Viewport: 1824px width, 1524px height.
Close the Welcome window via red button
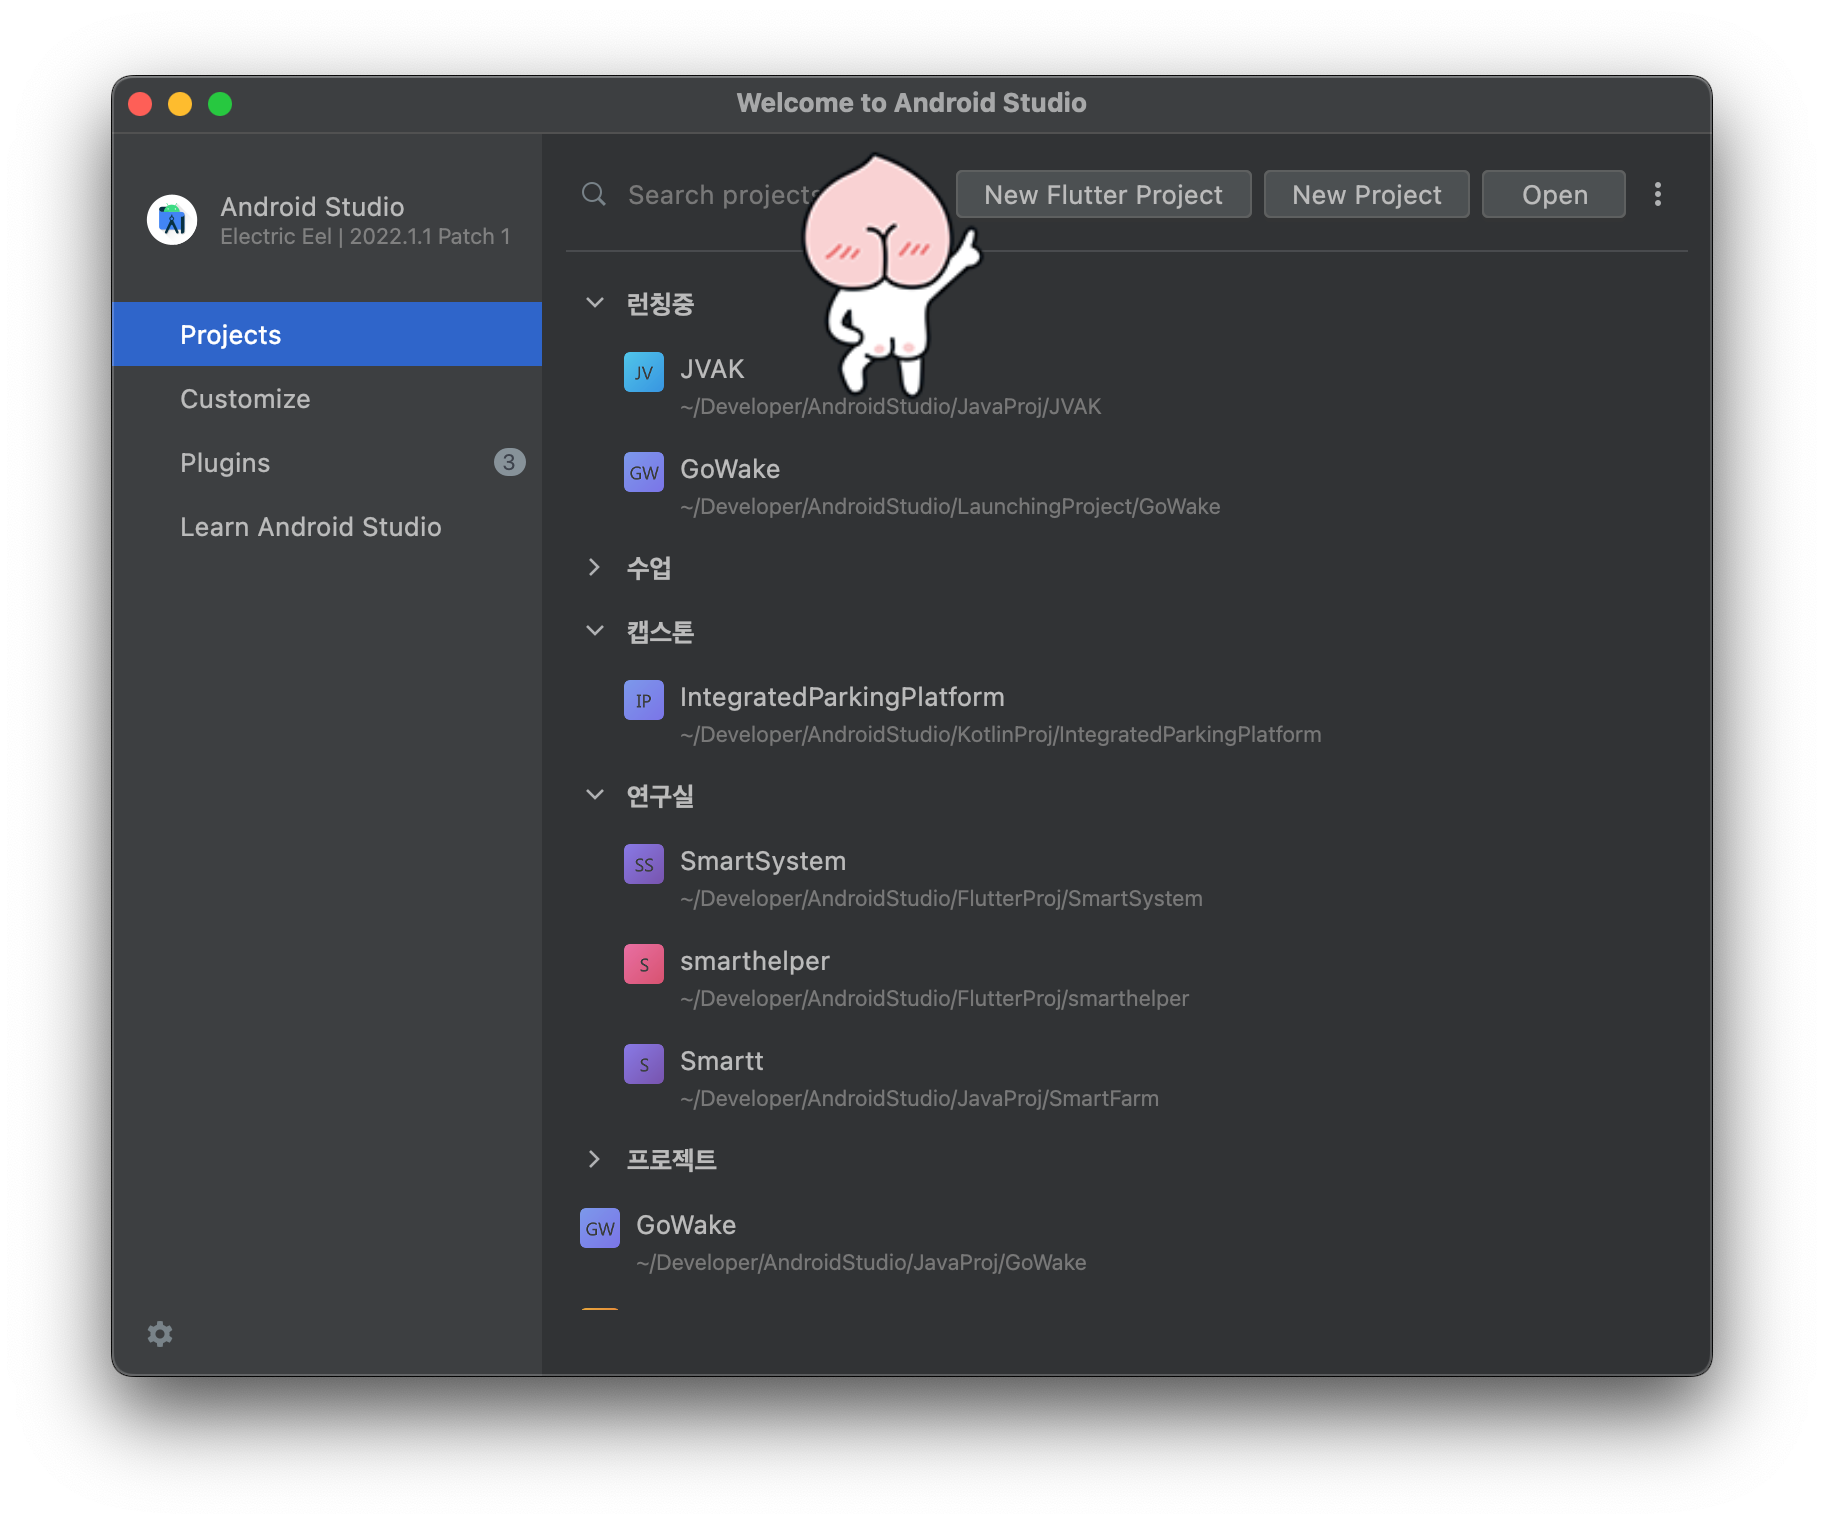click(140, 104)
